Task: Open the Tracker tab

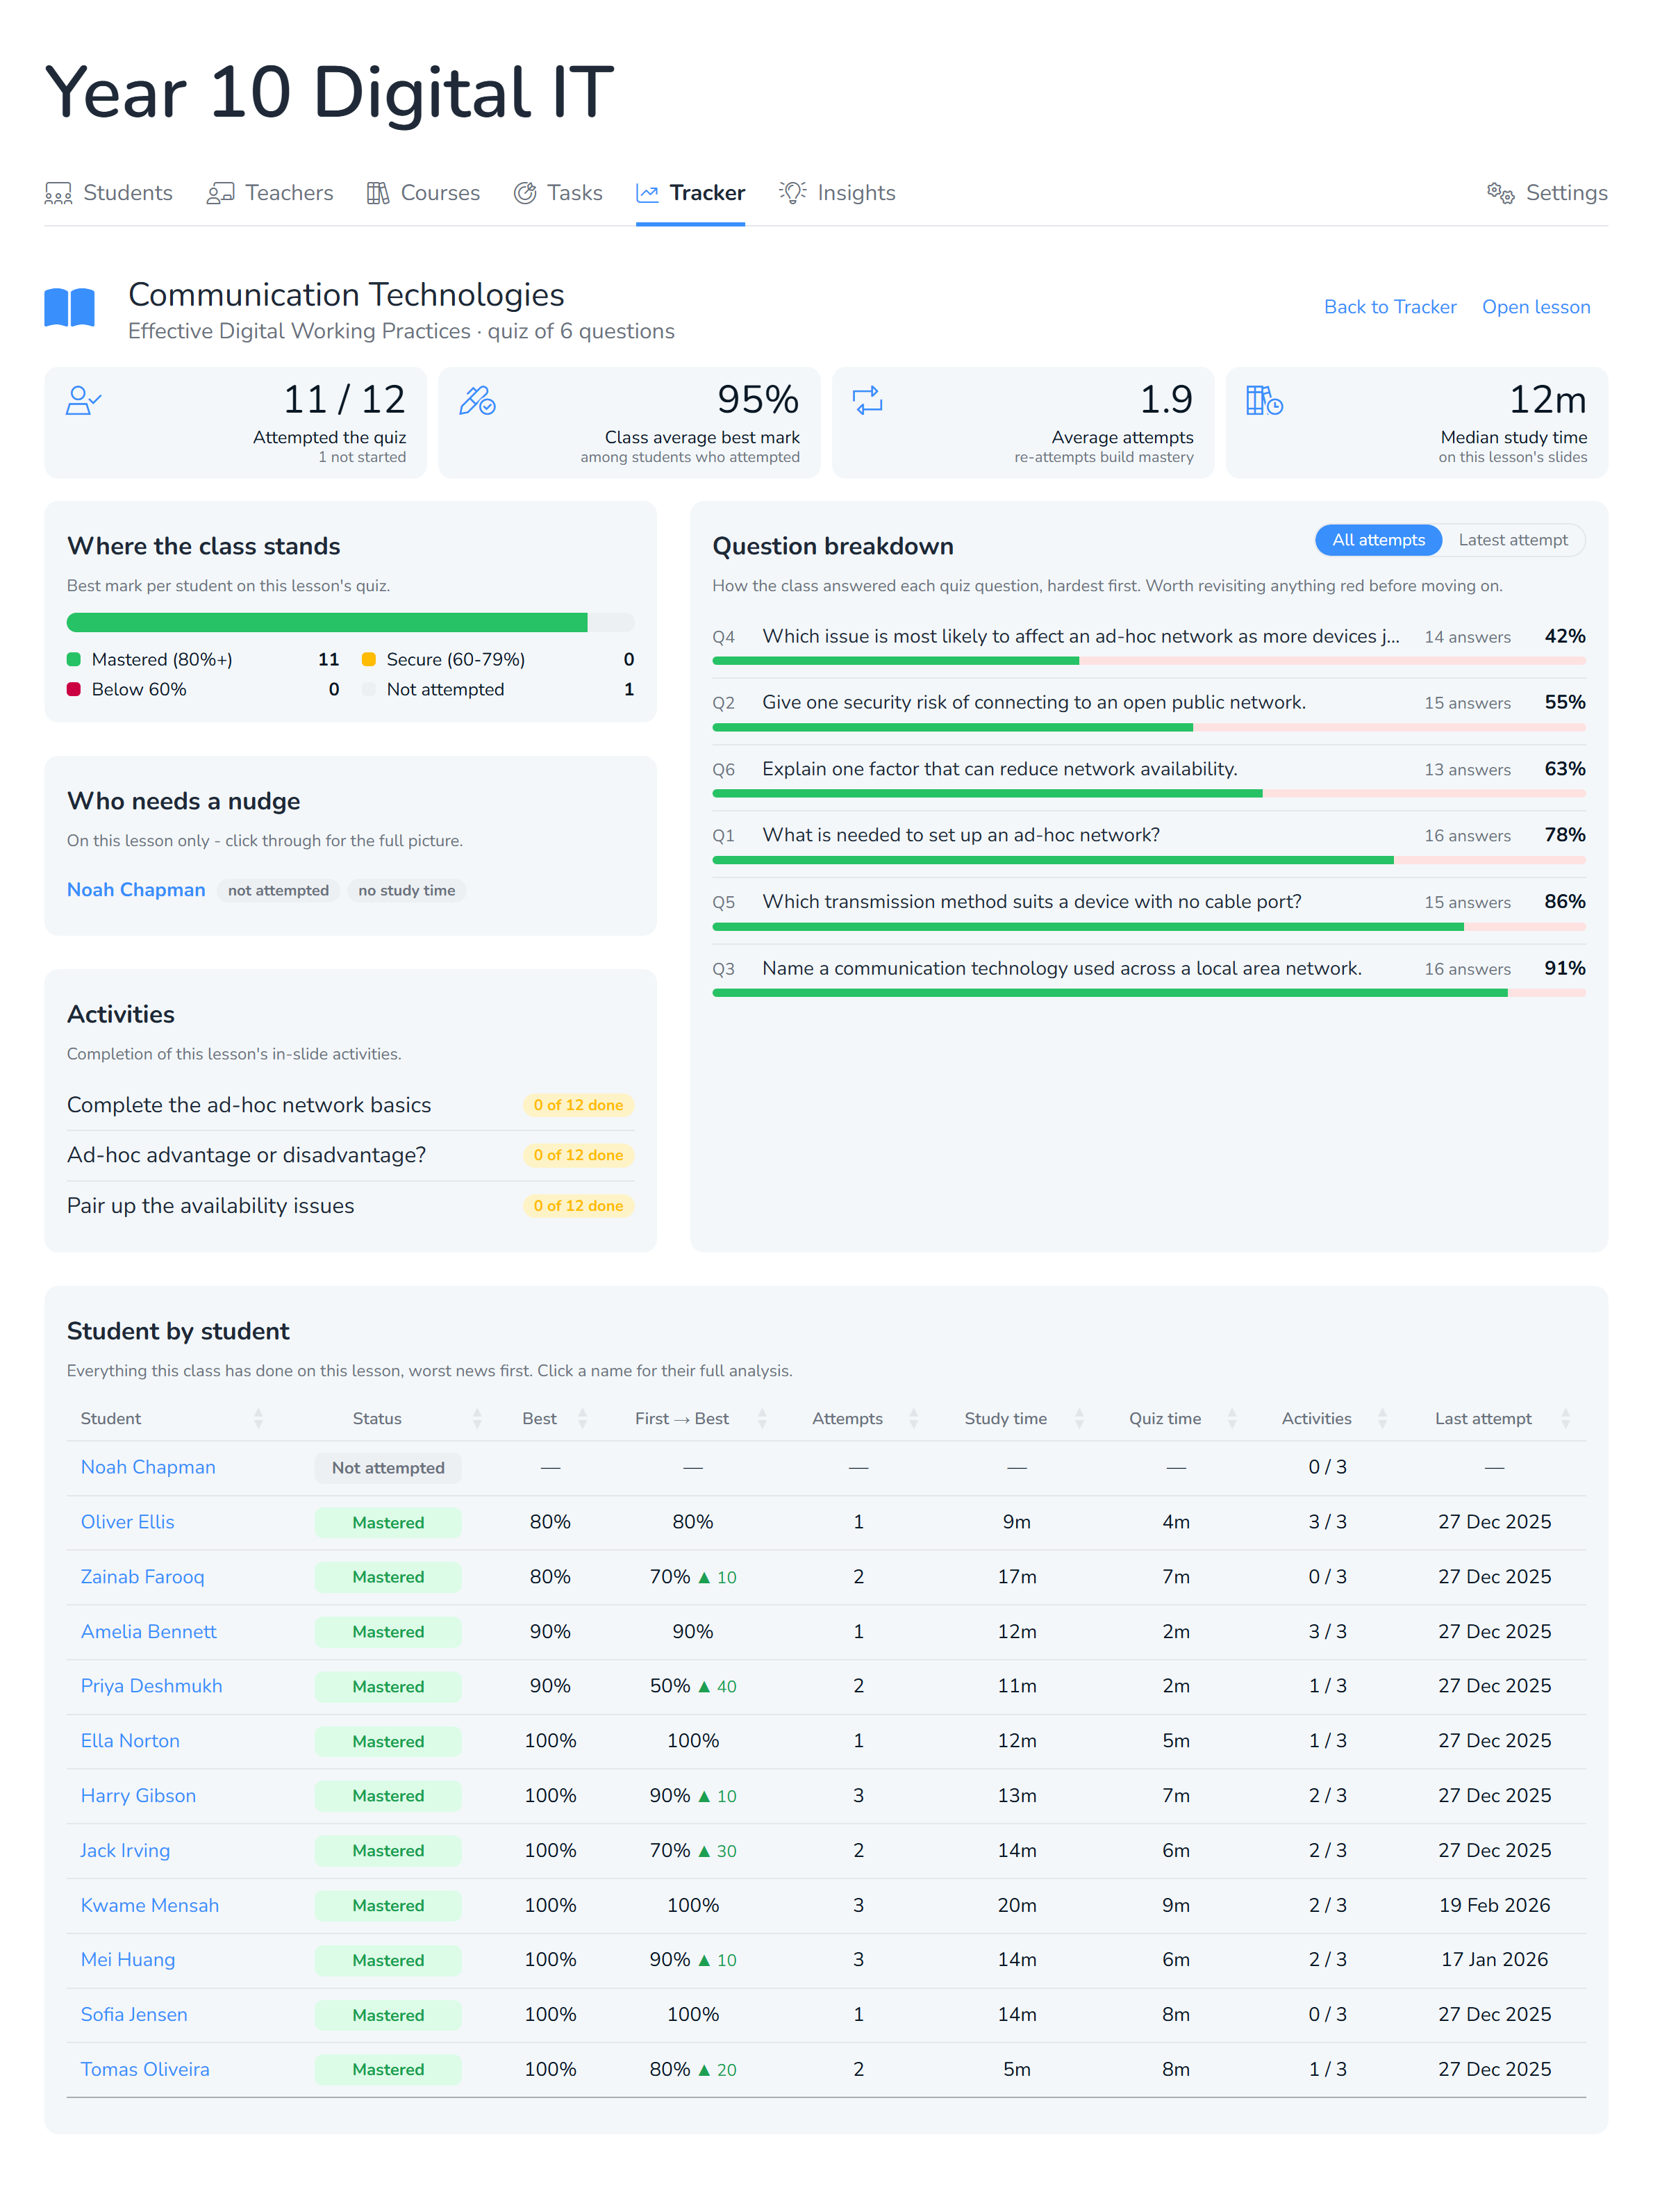Action: 690,193
